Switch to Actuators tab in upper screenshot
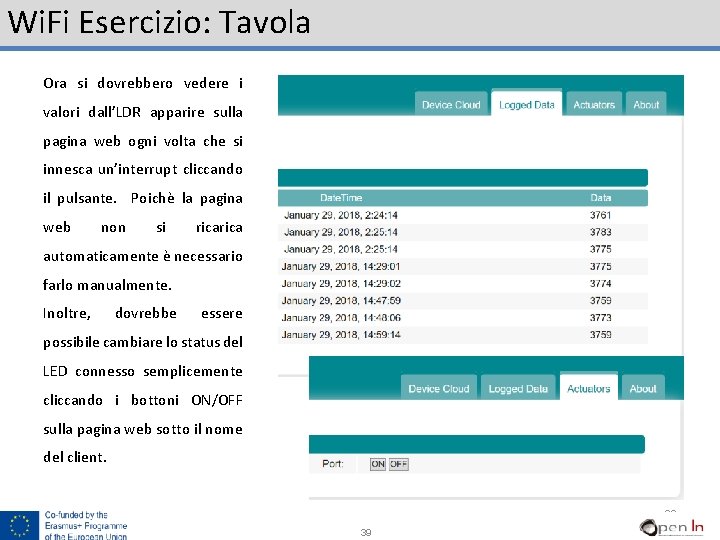Screen dimensions: 720x540 click(594, 104)
